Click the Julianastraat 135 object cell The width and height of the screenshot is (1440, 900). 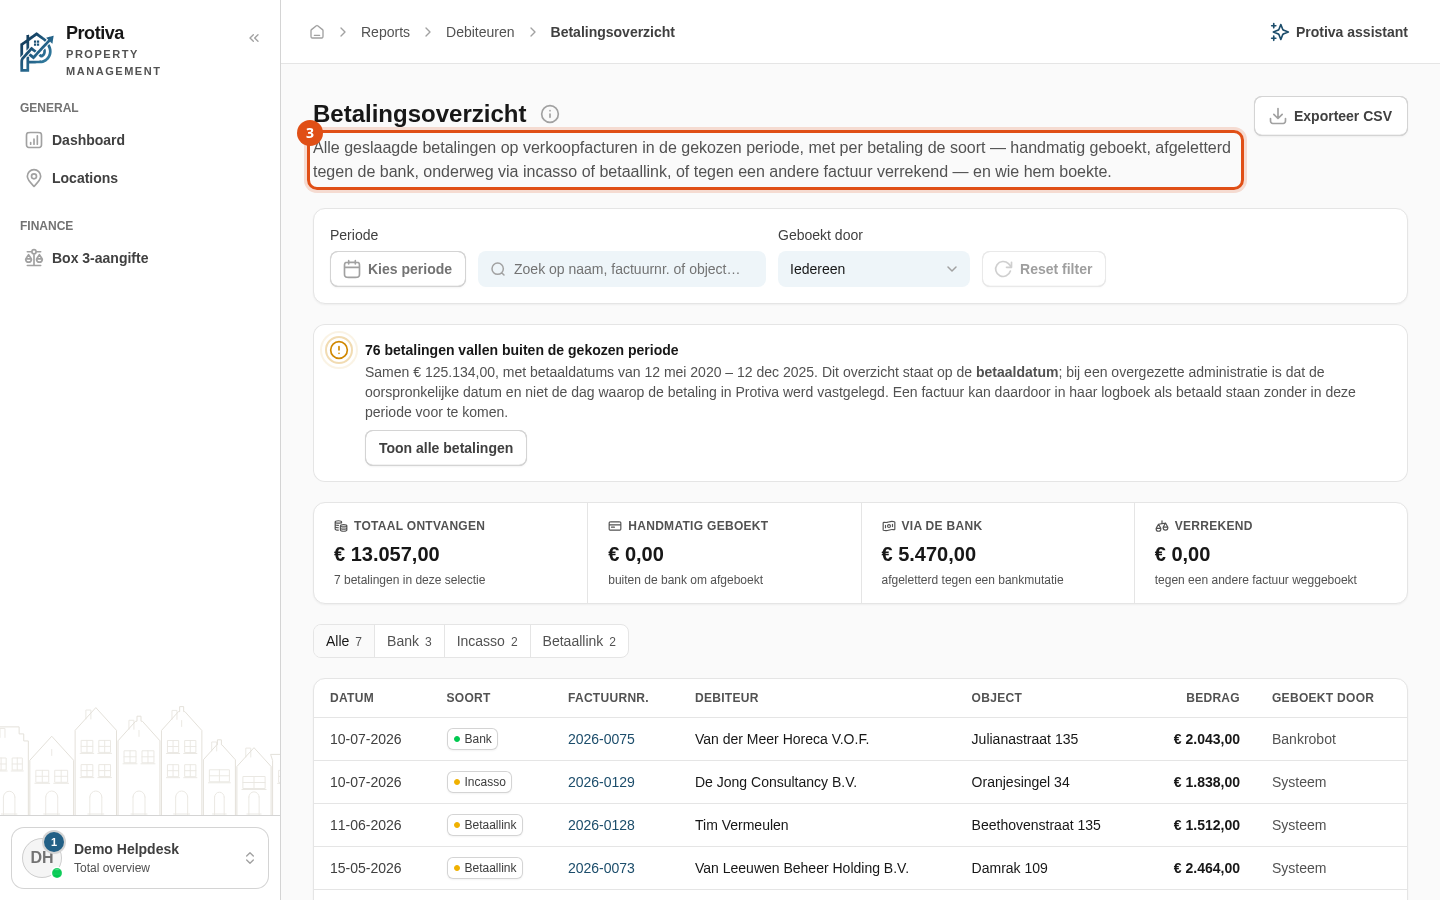pyautogui.click(x=1025, y=739)
